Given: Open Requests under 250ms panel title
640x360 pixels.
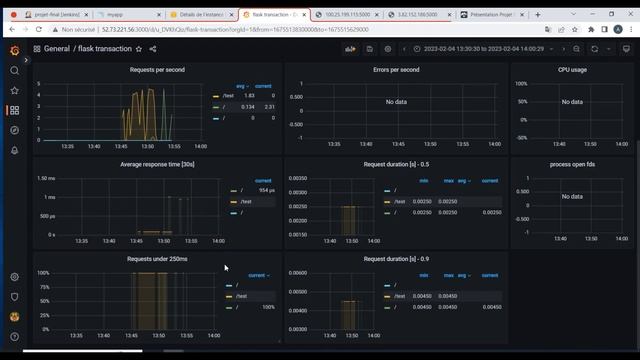Looking at the screenshot, I should coord(157,259).
